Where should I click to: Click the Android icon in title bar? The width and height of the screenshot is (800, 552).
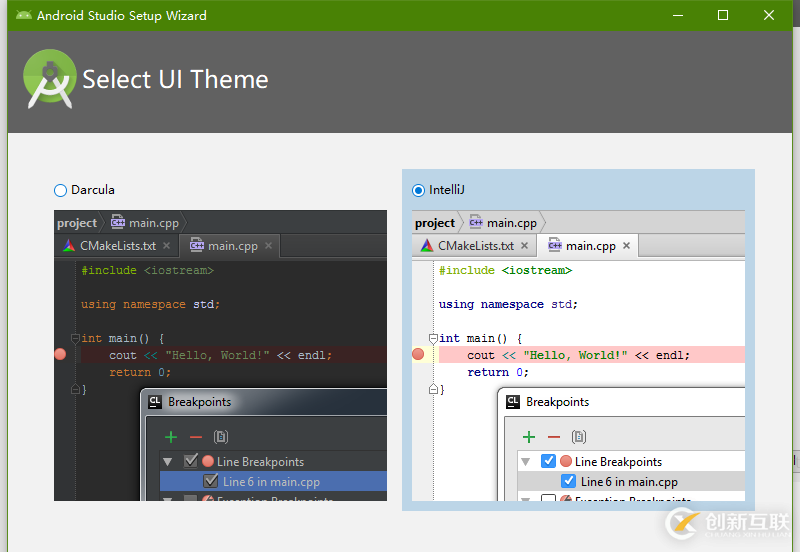tap(23, 15)
